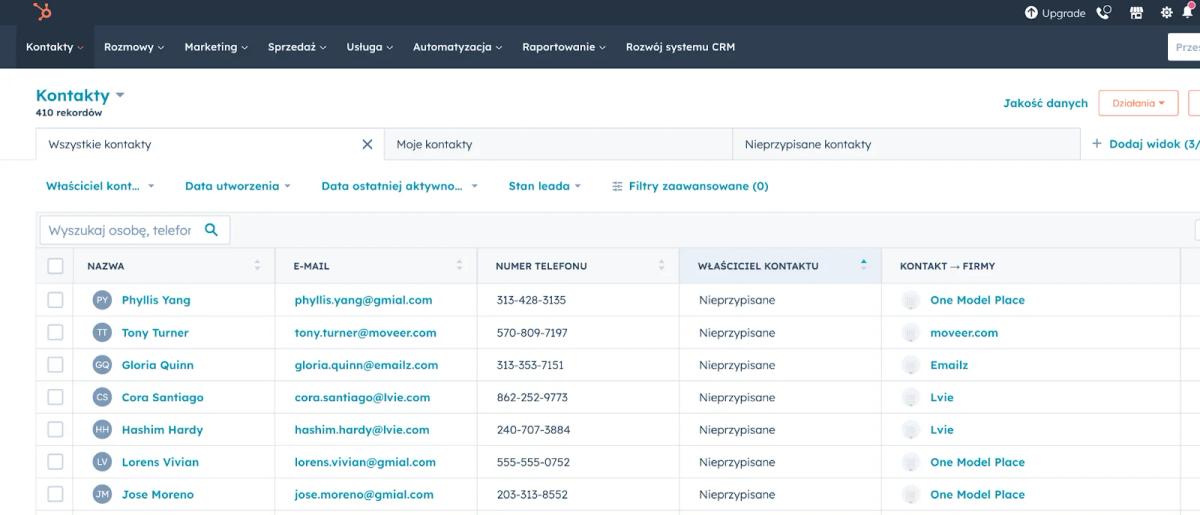Open the phone calling icon
This screenshot has height=515, width=1200.
pyautogui.click(x=1104, y=13)
